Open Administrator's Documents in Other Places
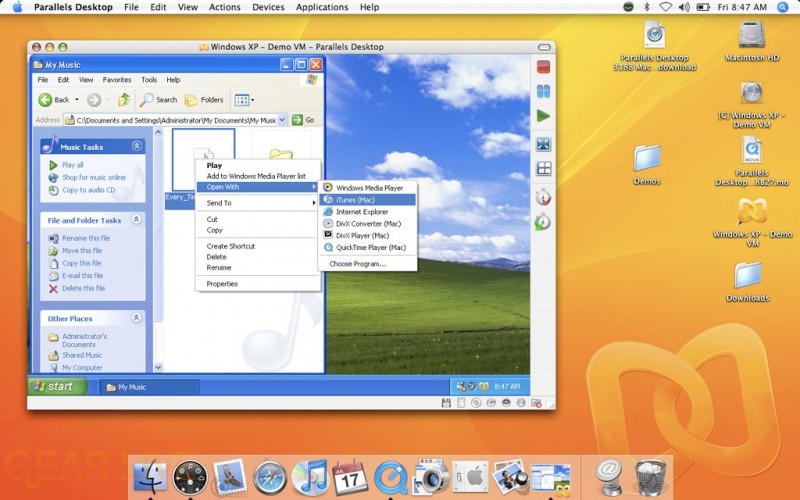Screen dimensions: 800x500 (x=84, y=340)
